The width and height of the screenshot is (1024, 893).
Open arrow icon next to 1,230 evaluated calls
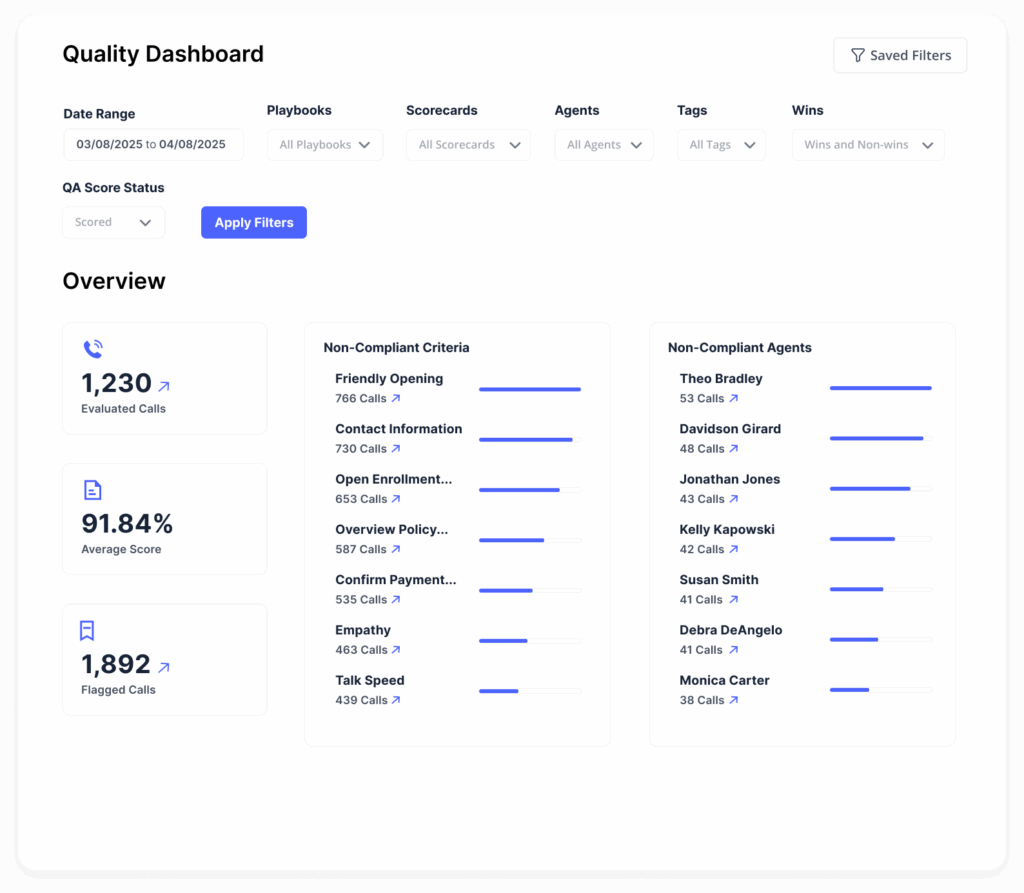tap(164, 385)
